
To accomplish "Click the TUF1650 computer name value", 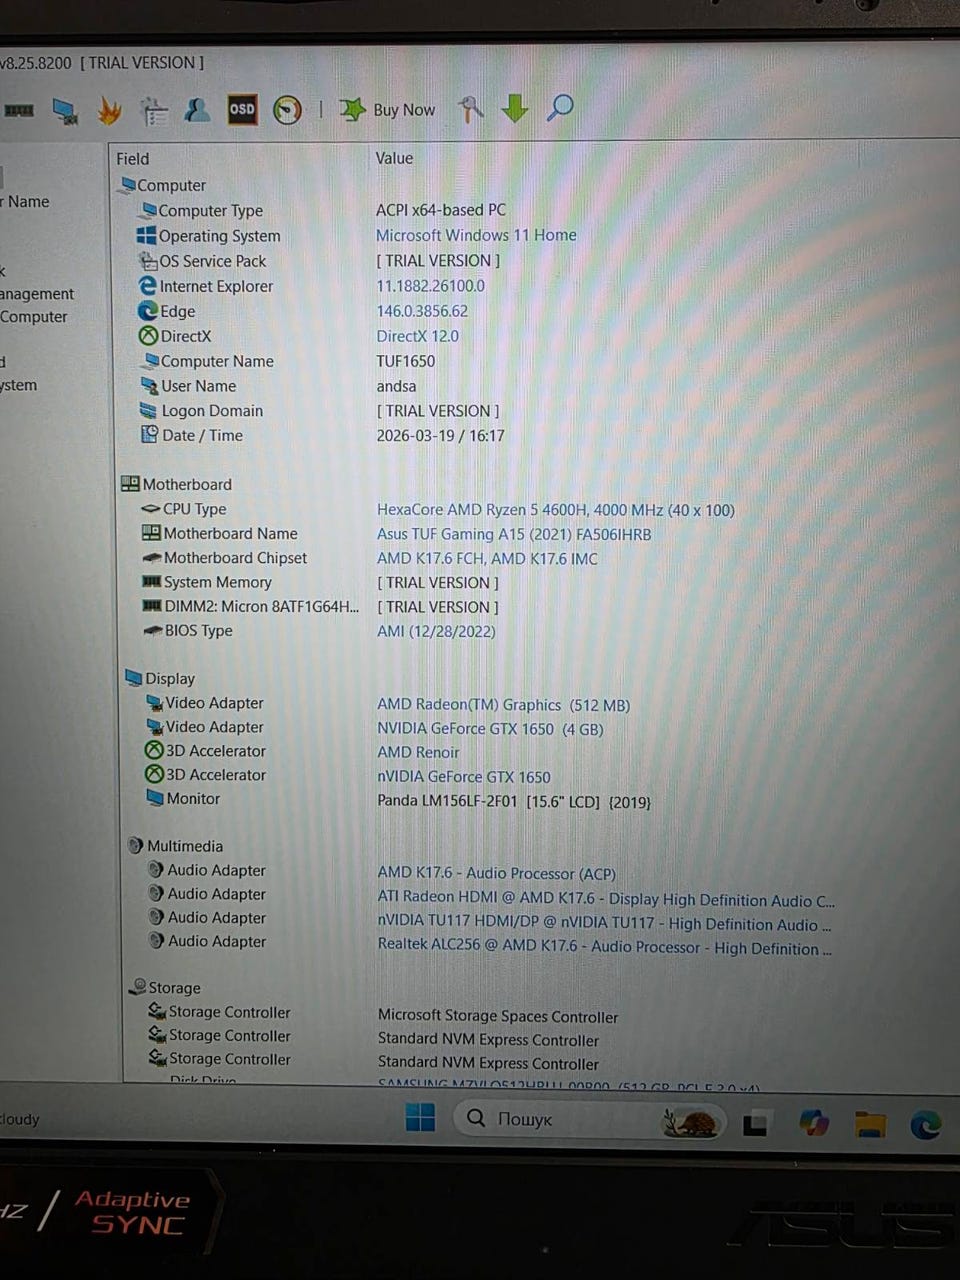I will [x=405, y=361].
